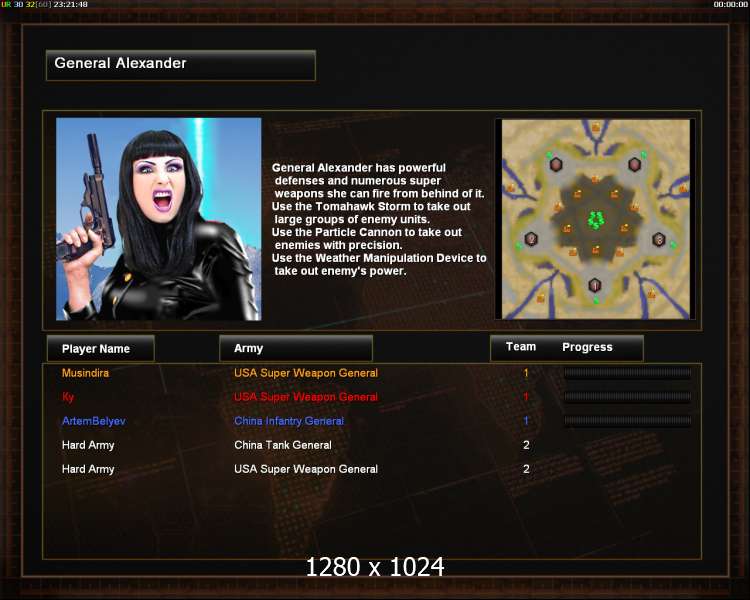Click start position marker 1 on minimap
The image size is (750, 600).
(595, 286)
